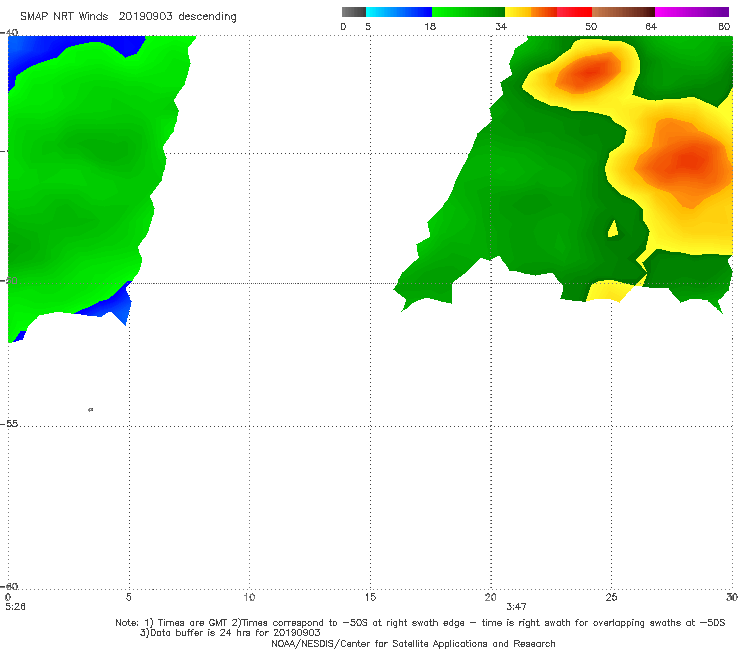Click the latitude axis label '-60'
This screenshot has width=740, height=650.
click(x=9, y=586)
